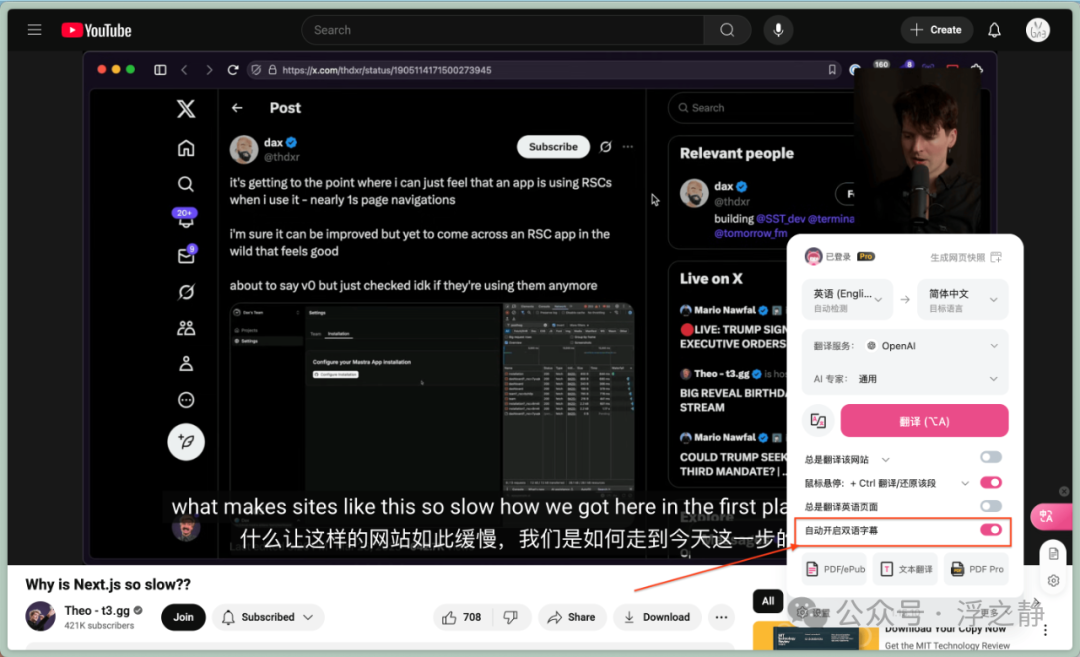Go to YouTube home via logo
This screenshot has height=657, width=1080.
96,30
